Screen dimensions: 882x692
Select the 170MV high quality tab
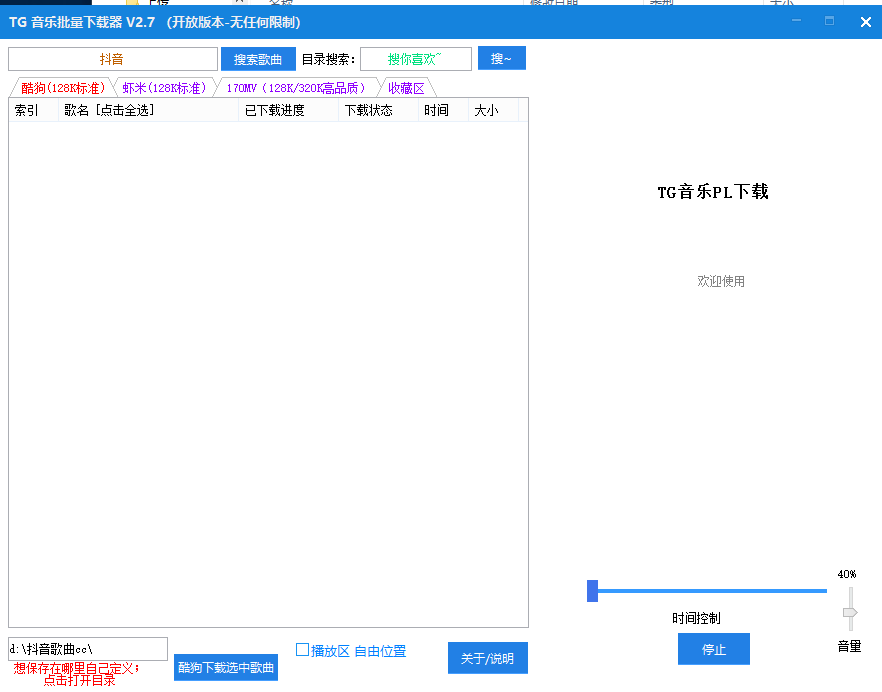click(x=296, y=88)
